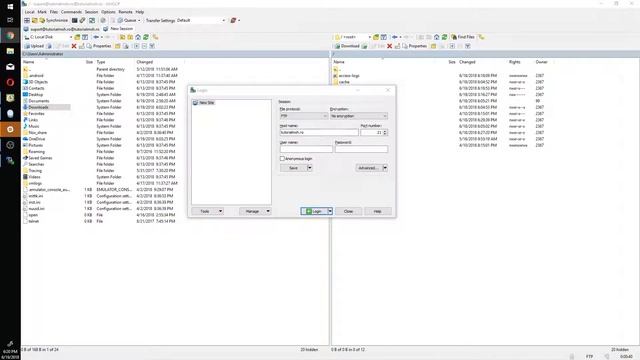640x360 pixels.
Task: Click the Task View icon in taskbar
Action: point(10,20)
